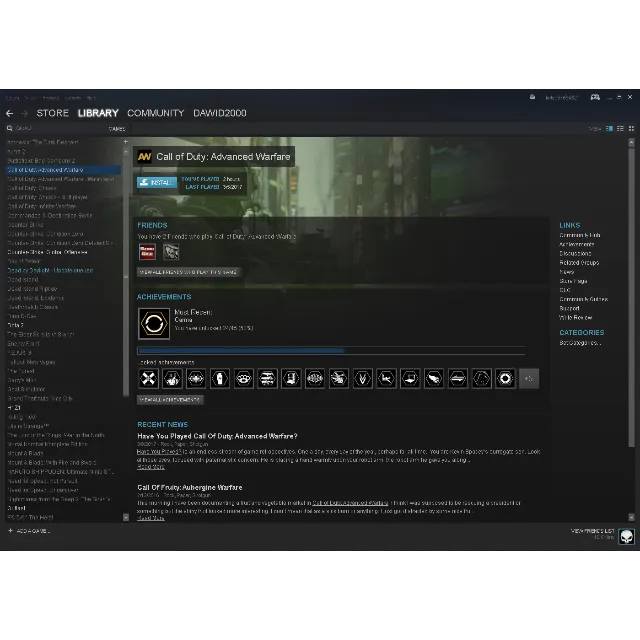
Task: Open the Community Guides link
Action: point(583,299)
